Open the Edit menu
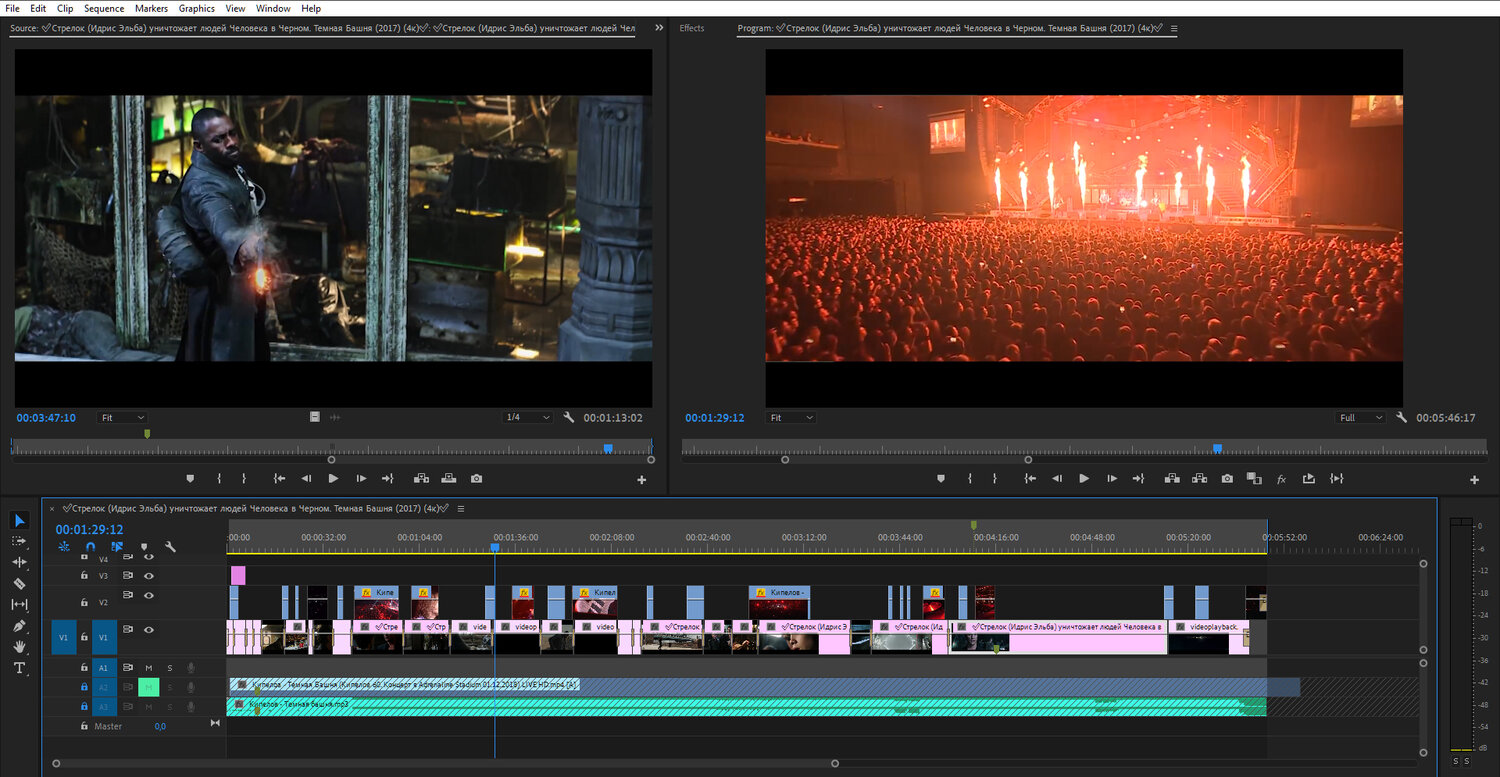 [38, 8]
